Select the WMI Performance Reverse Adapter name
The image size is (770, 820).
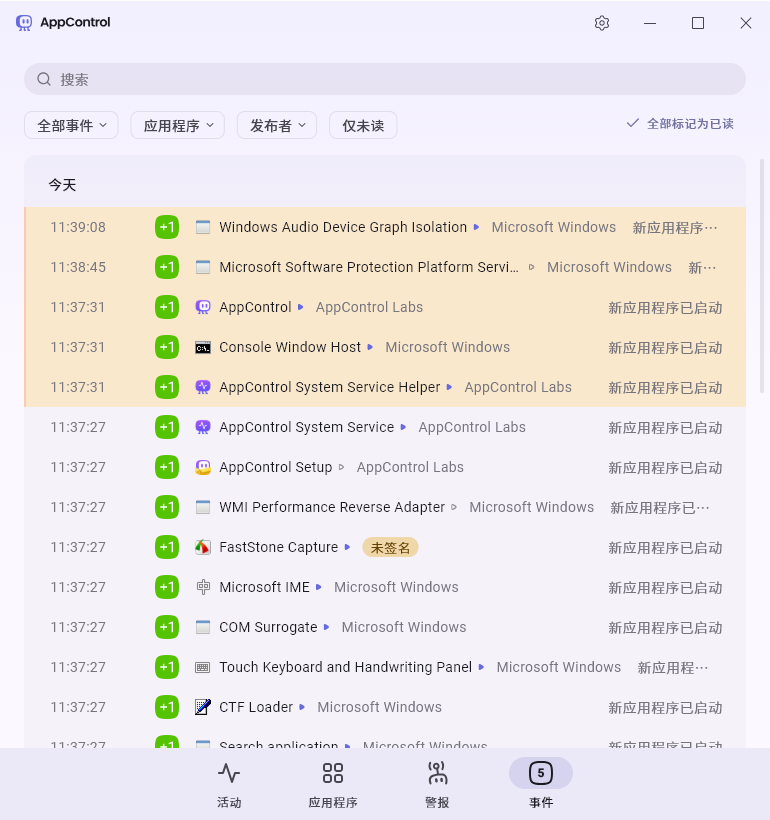coord(332,507)
